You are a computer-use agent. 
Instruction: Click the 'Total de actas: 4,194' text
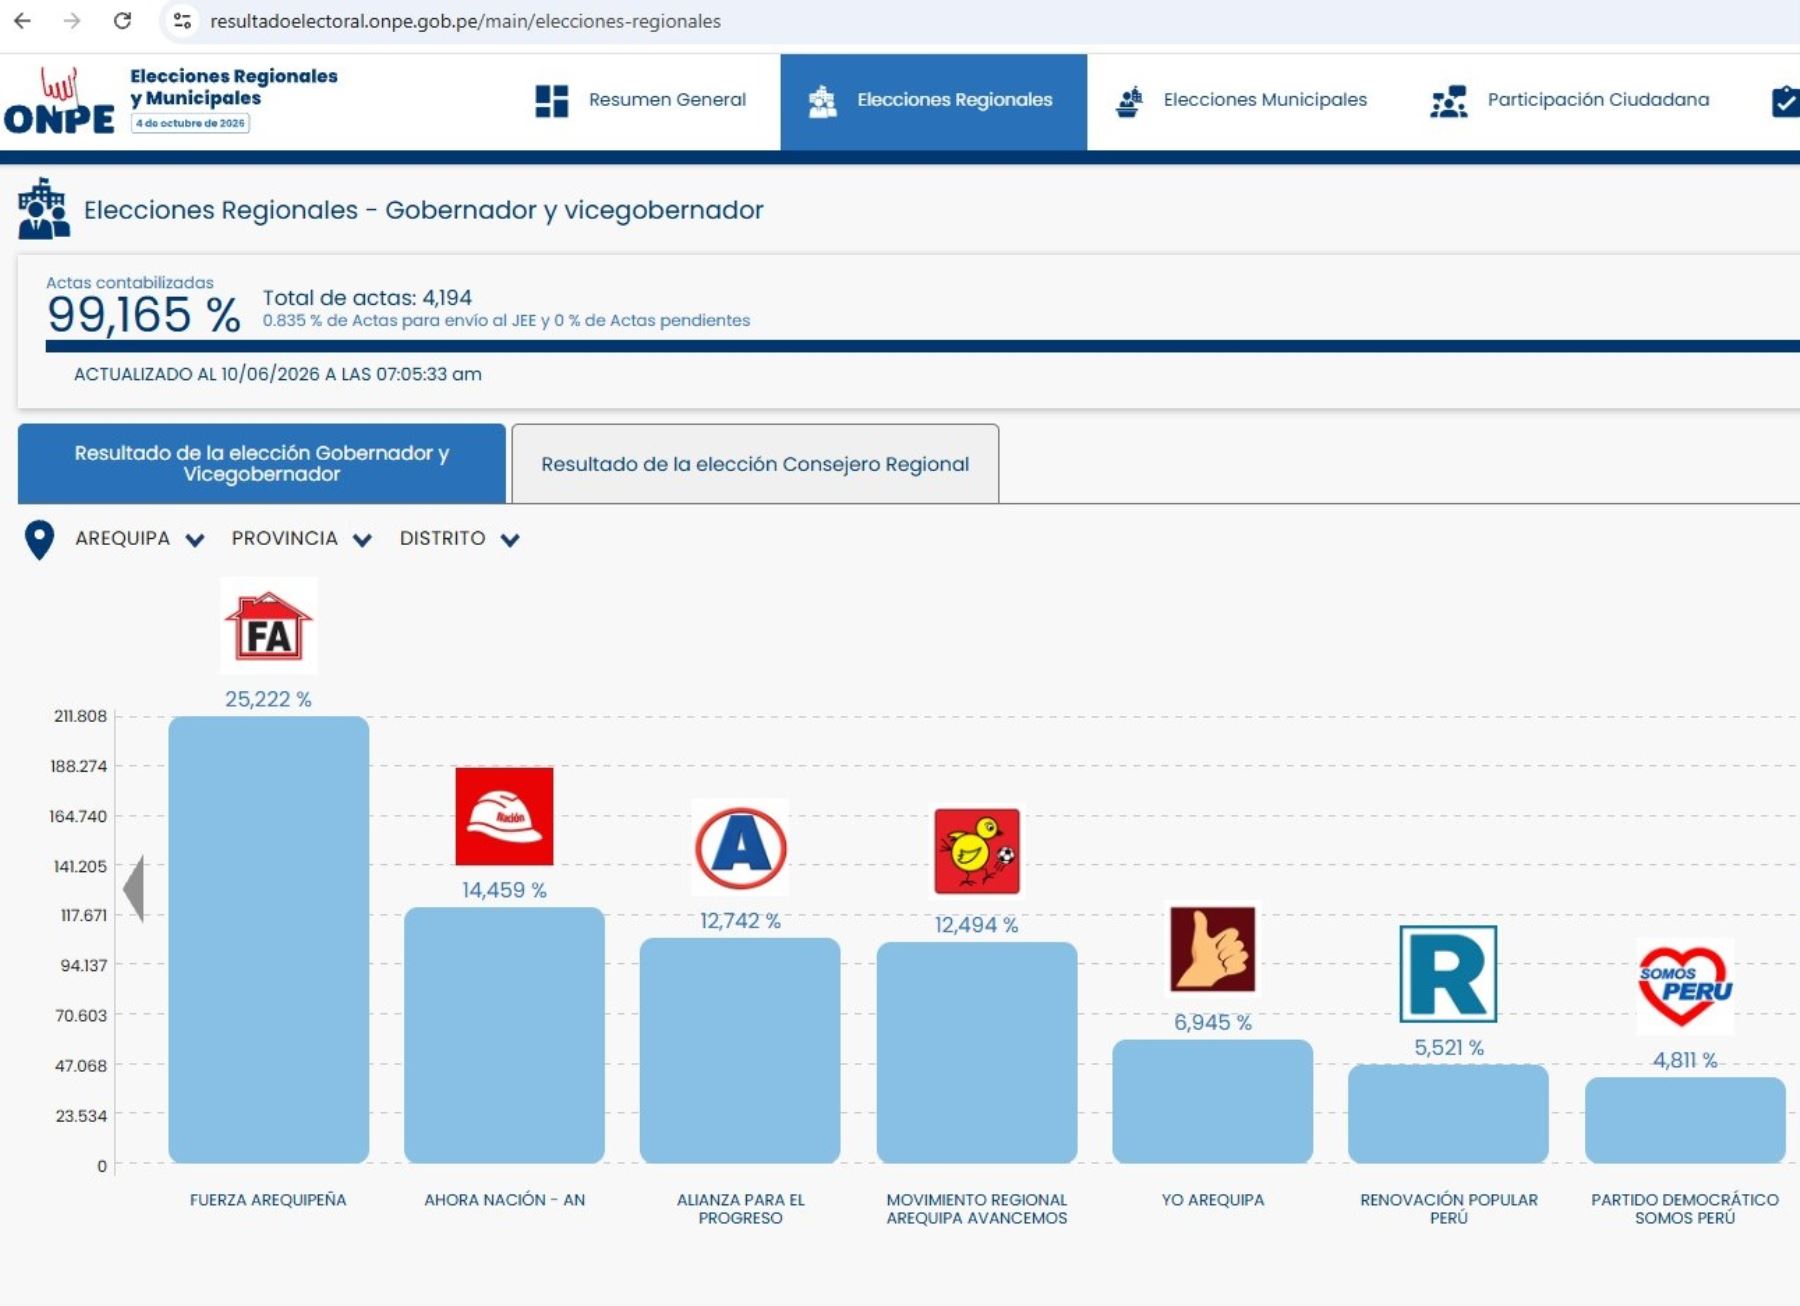point(367,298)
